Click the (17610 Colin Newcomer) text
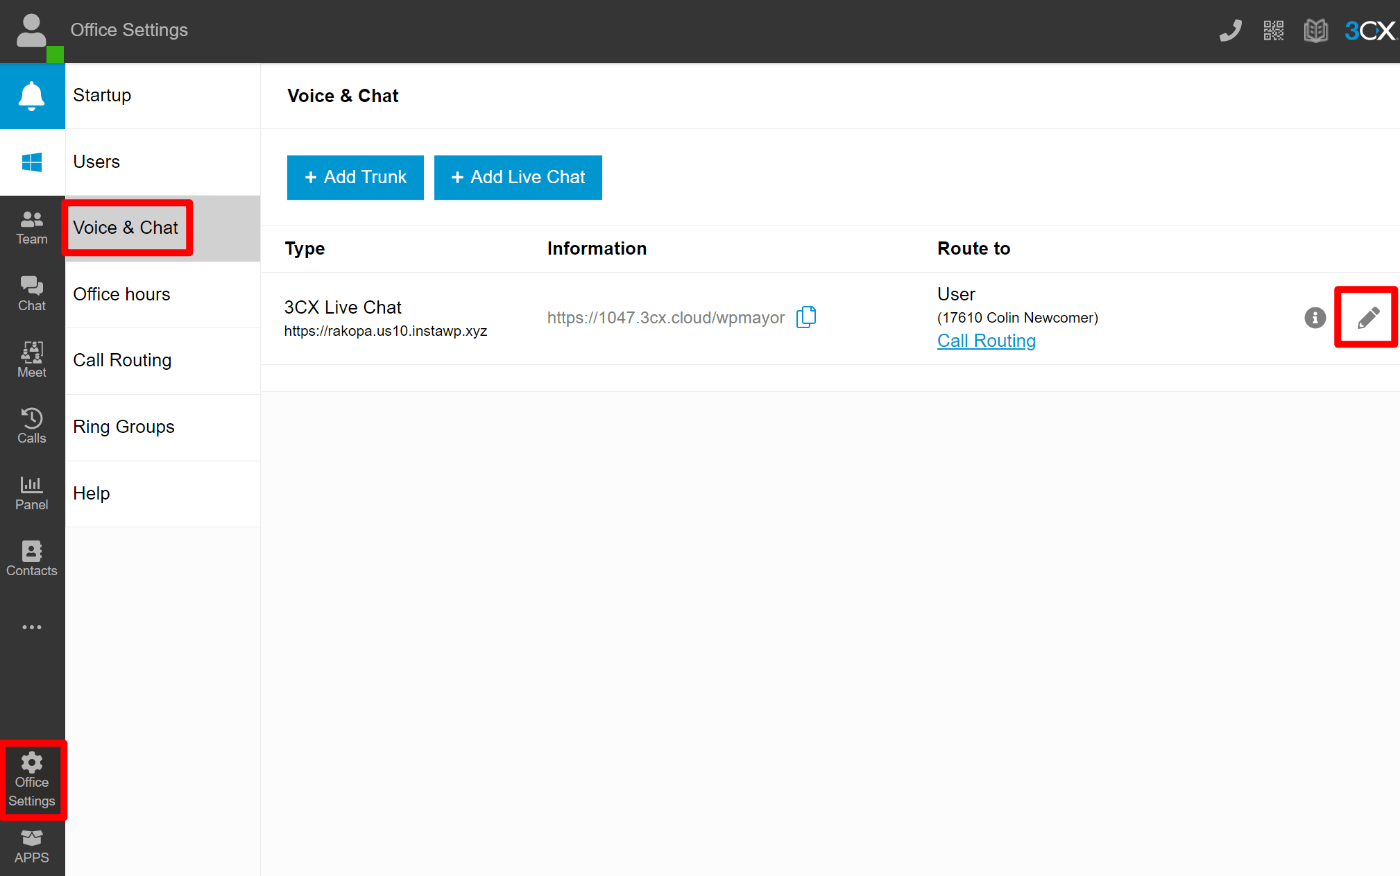1400x876 pixels. click(1018, 318)
